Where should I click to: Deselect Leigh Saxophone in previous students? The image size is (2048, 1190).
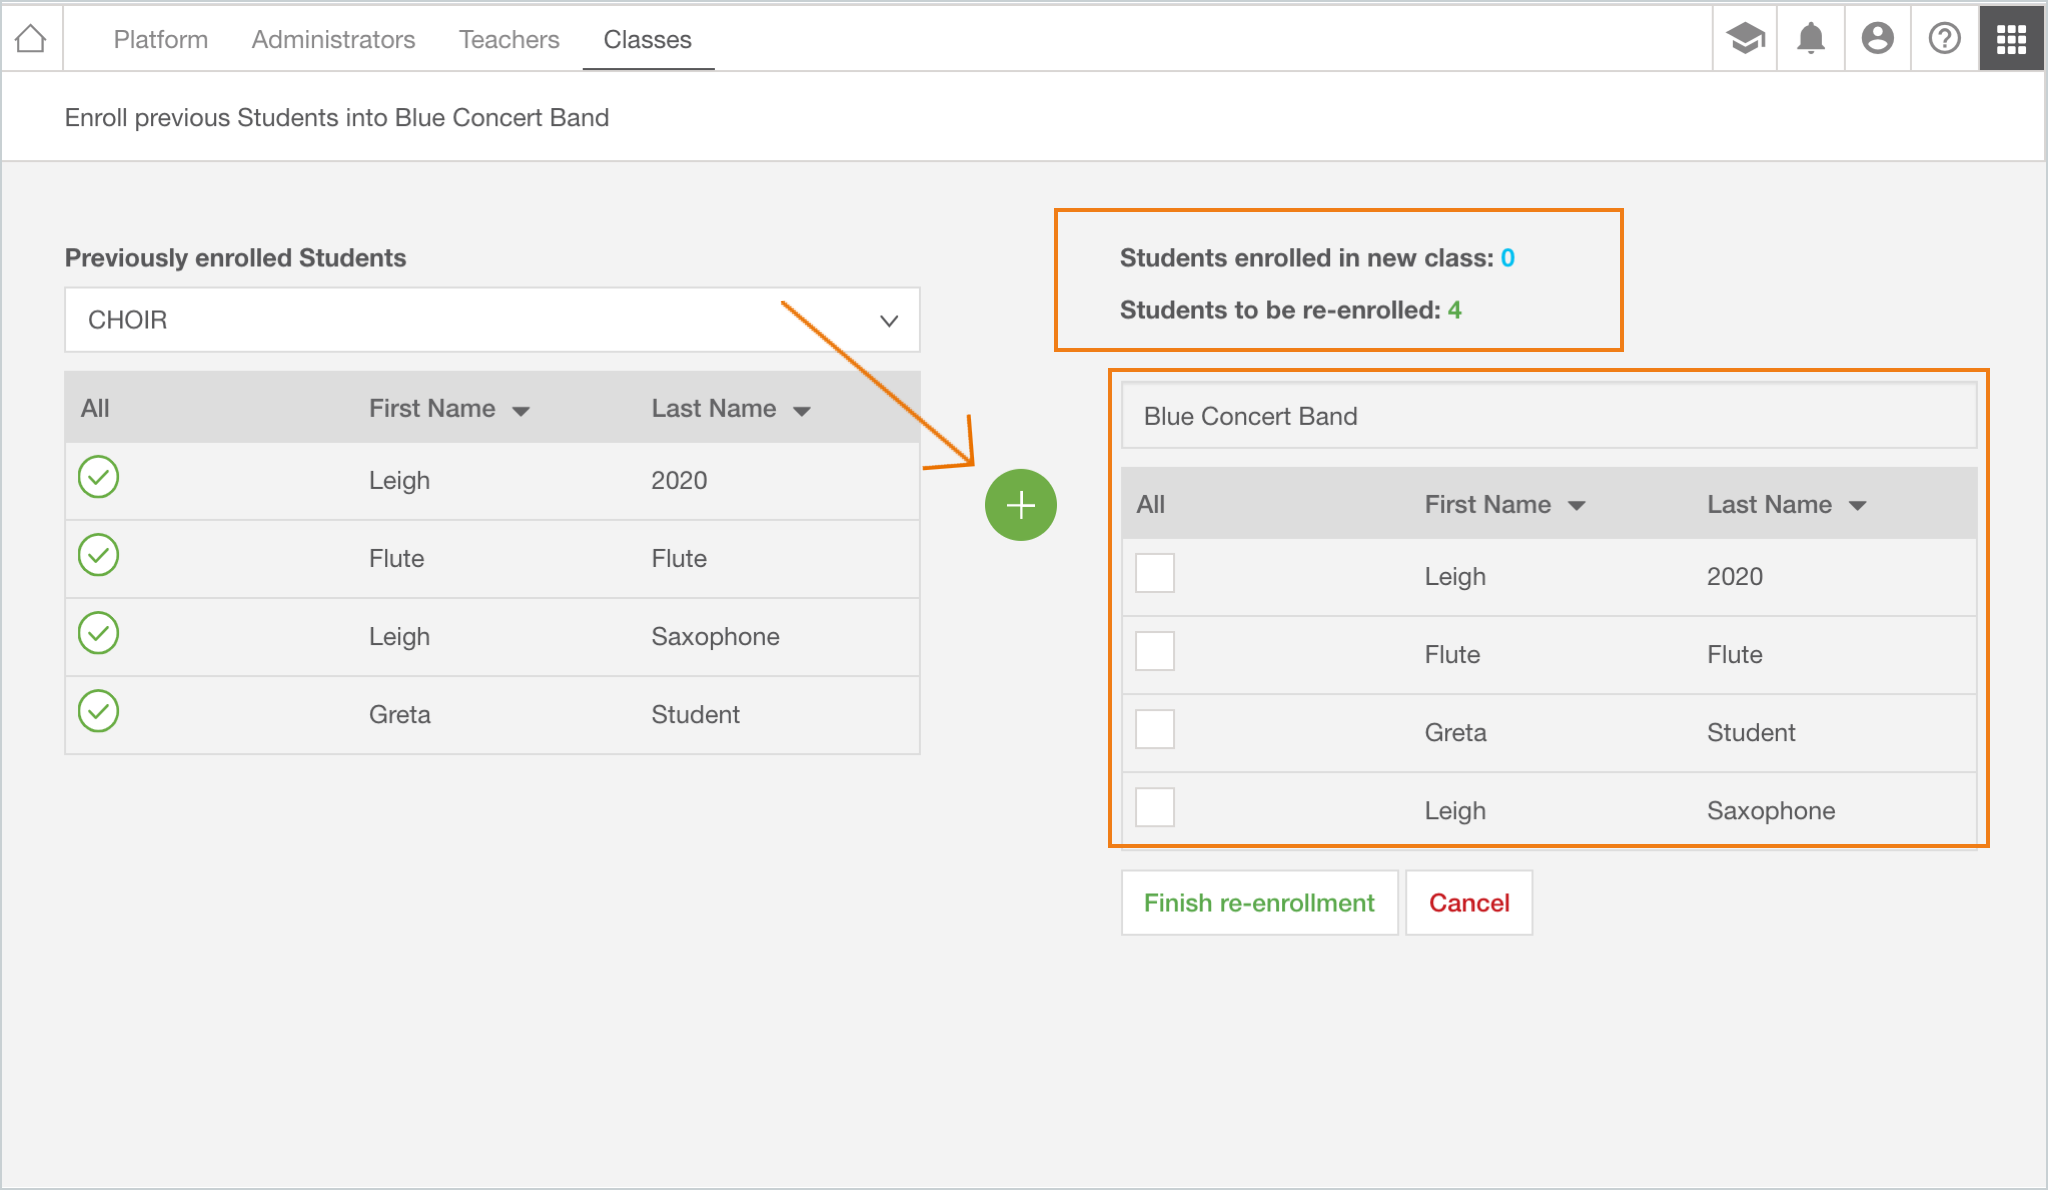coord(99,633)
